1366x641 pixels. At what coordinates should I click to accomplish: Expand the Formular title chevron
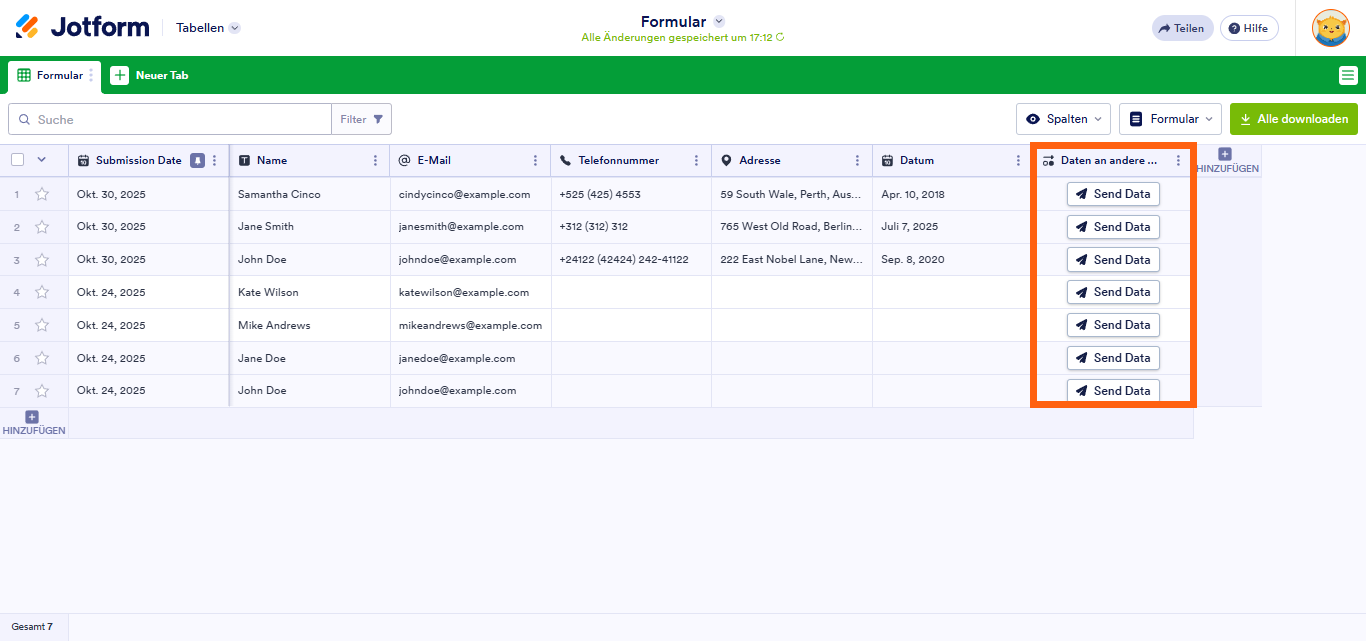(719, 21)
